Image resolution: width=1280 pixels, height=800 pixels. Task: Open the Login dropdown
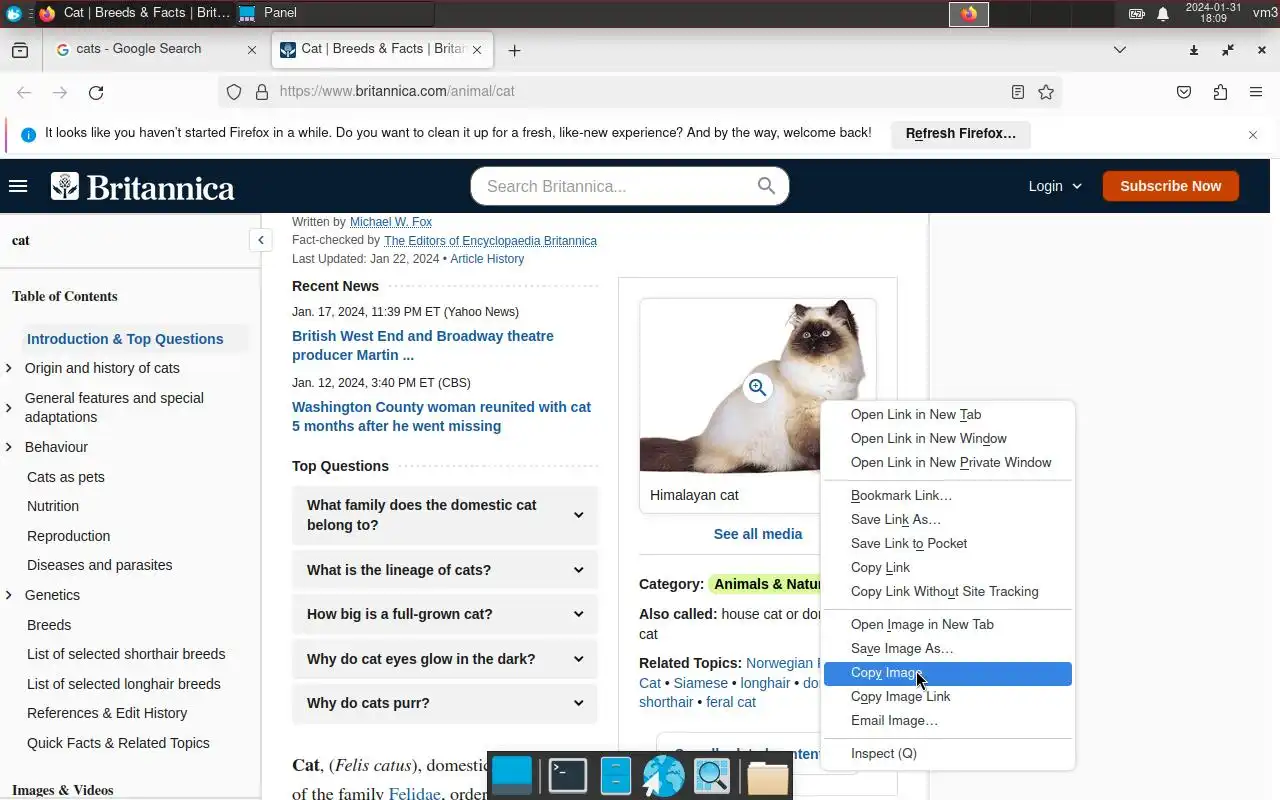(1055, 186)
